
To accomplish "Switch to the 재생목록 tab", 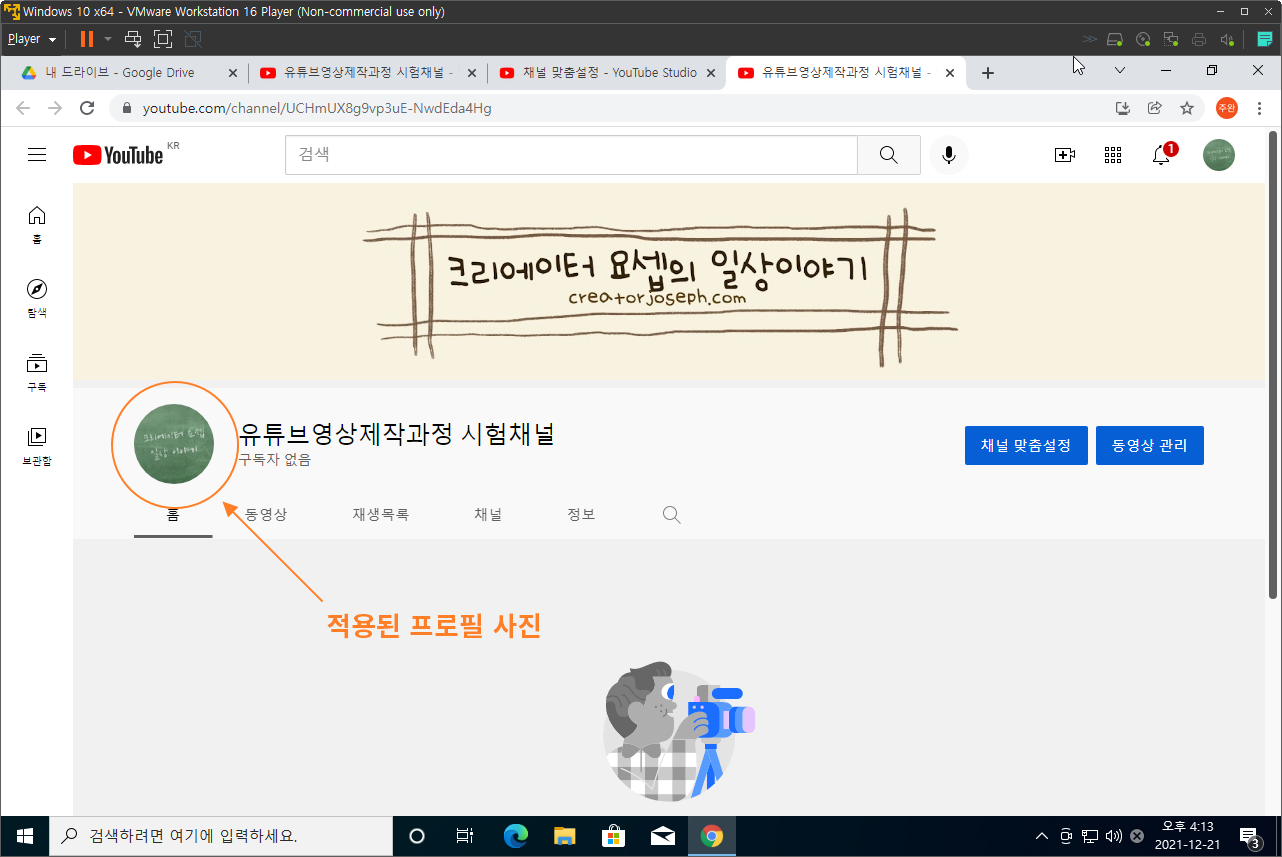I will (x=381, y=515).
